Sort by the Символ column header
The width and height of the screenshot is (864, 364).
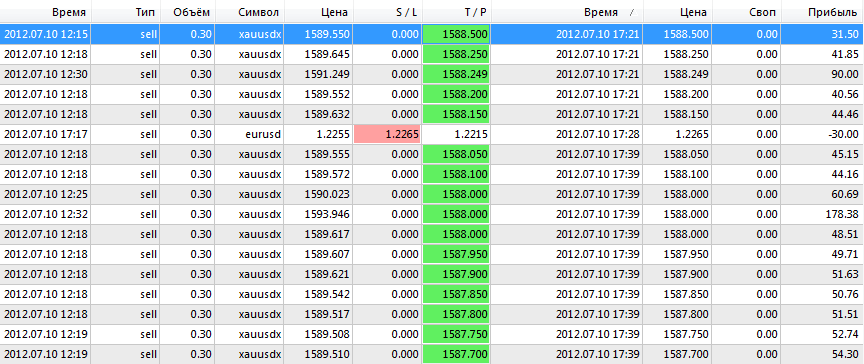[x=250, y=12]
